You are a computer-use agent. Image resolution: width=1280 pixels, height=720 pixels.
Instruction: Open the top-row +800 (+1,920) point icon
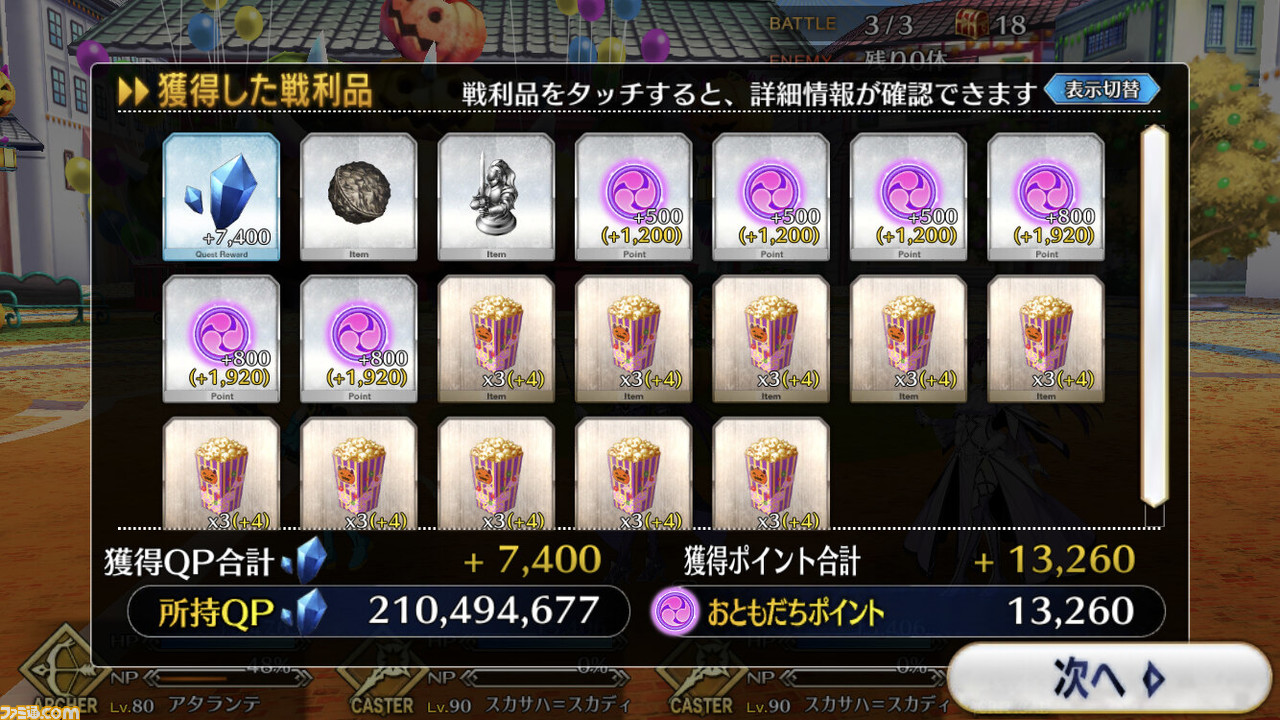(1046, 197)
